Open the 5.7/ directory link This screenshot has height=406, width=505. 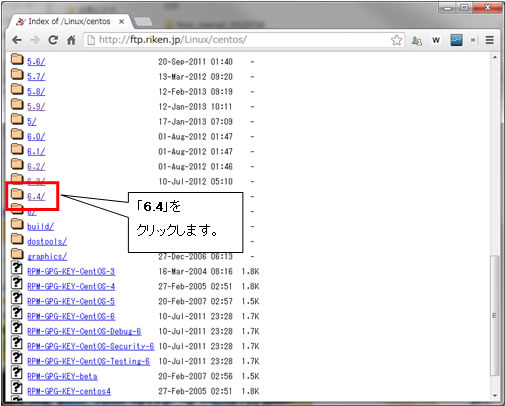tap(36, 77)
